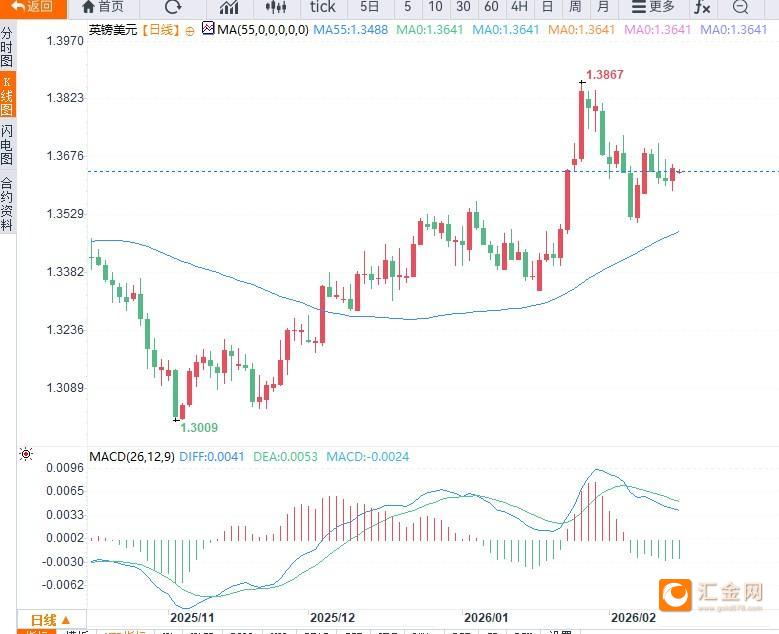
Task: Switch to 分时图 side tab
Action: point(7,47)
